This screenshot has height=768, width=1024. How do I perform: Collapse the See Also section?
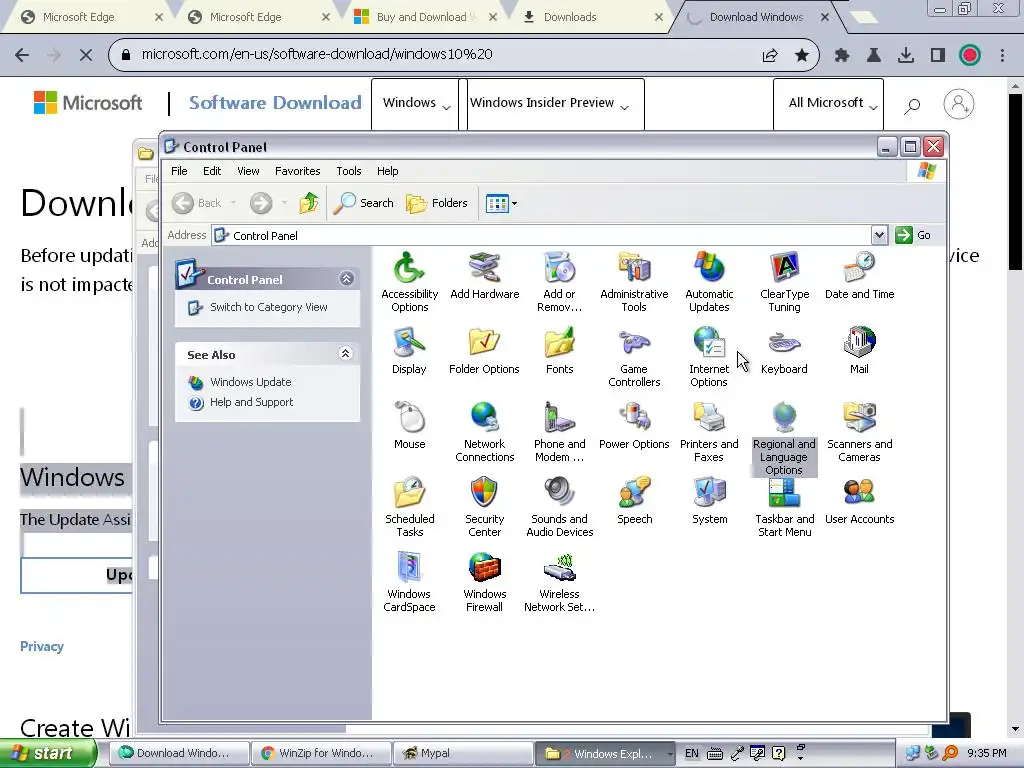pyautogui.click(x=345, y=354)
